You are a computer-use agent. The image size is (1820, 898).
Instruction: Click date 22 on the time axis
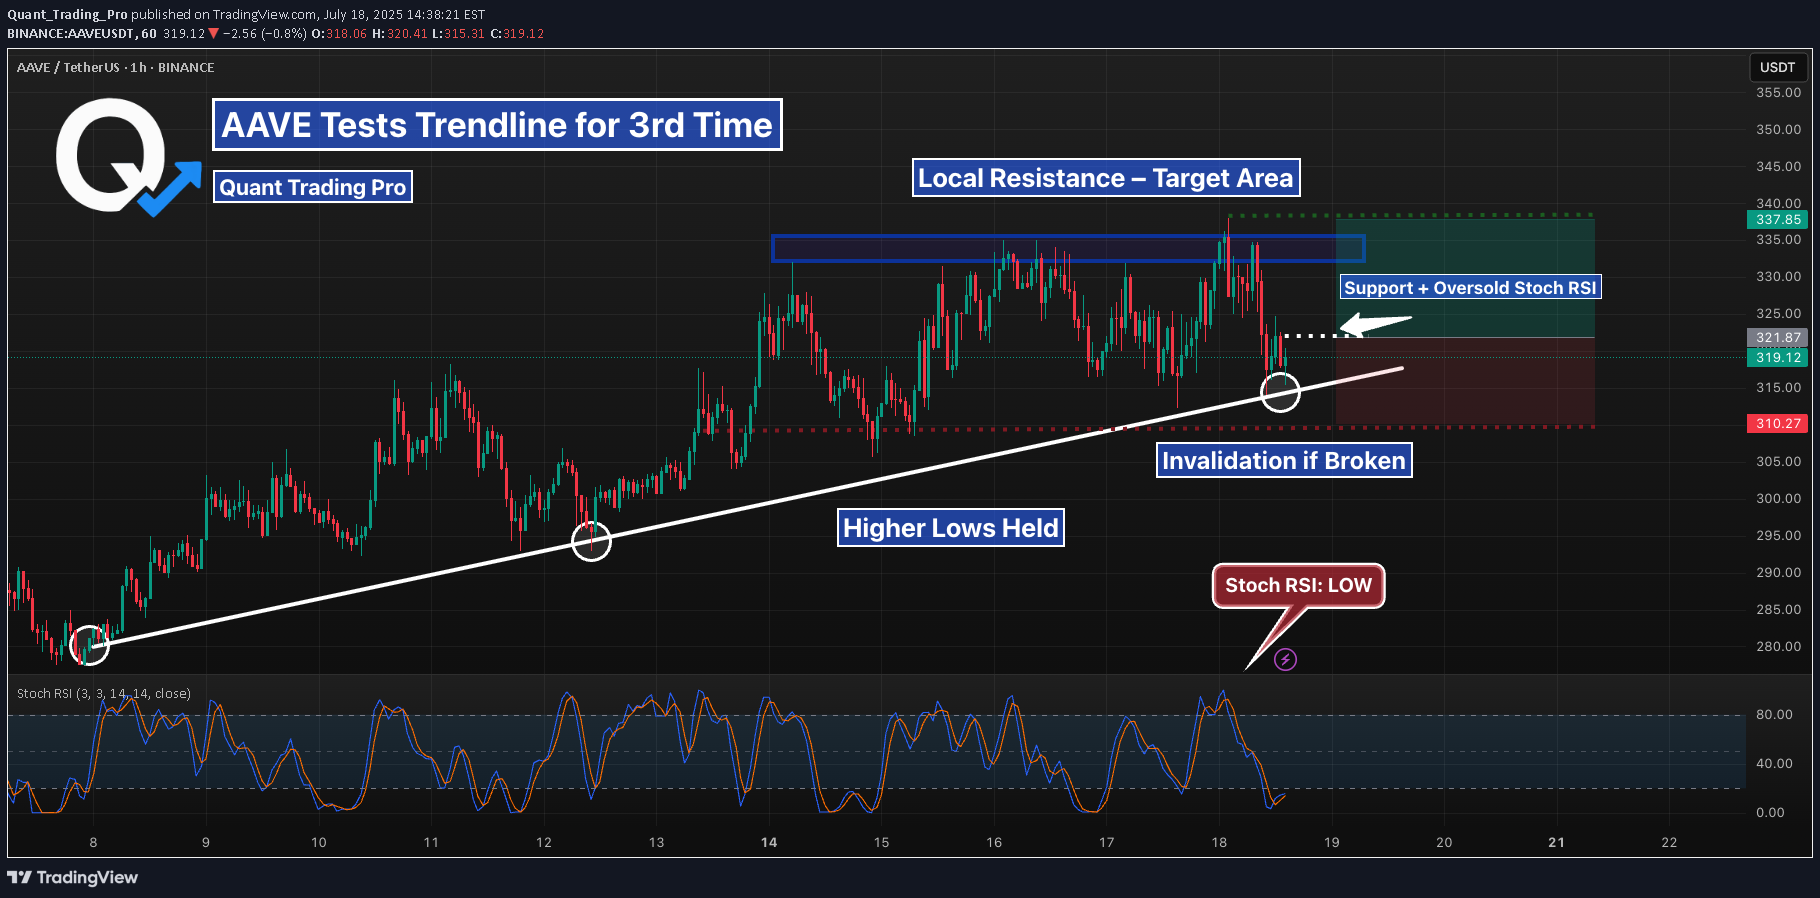click(1669, 842)
